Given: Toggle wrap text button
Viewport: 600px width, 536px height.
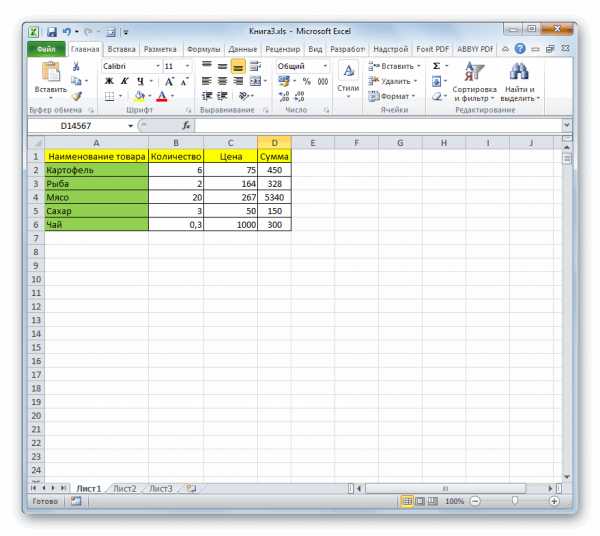Looking at the screenshot, I should click(x=255, y=66).
